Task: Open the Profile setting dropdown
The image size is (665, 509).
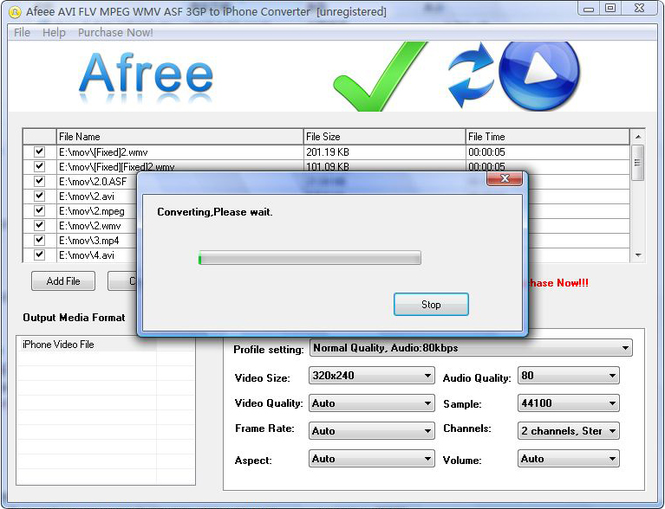Action: tap(471, 348)
